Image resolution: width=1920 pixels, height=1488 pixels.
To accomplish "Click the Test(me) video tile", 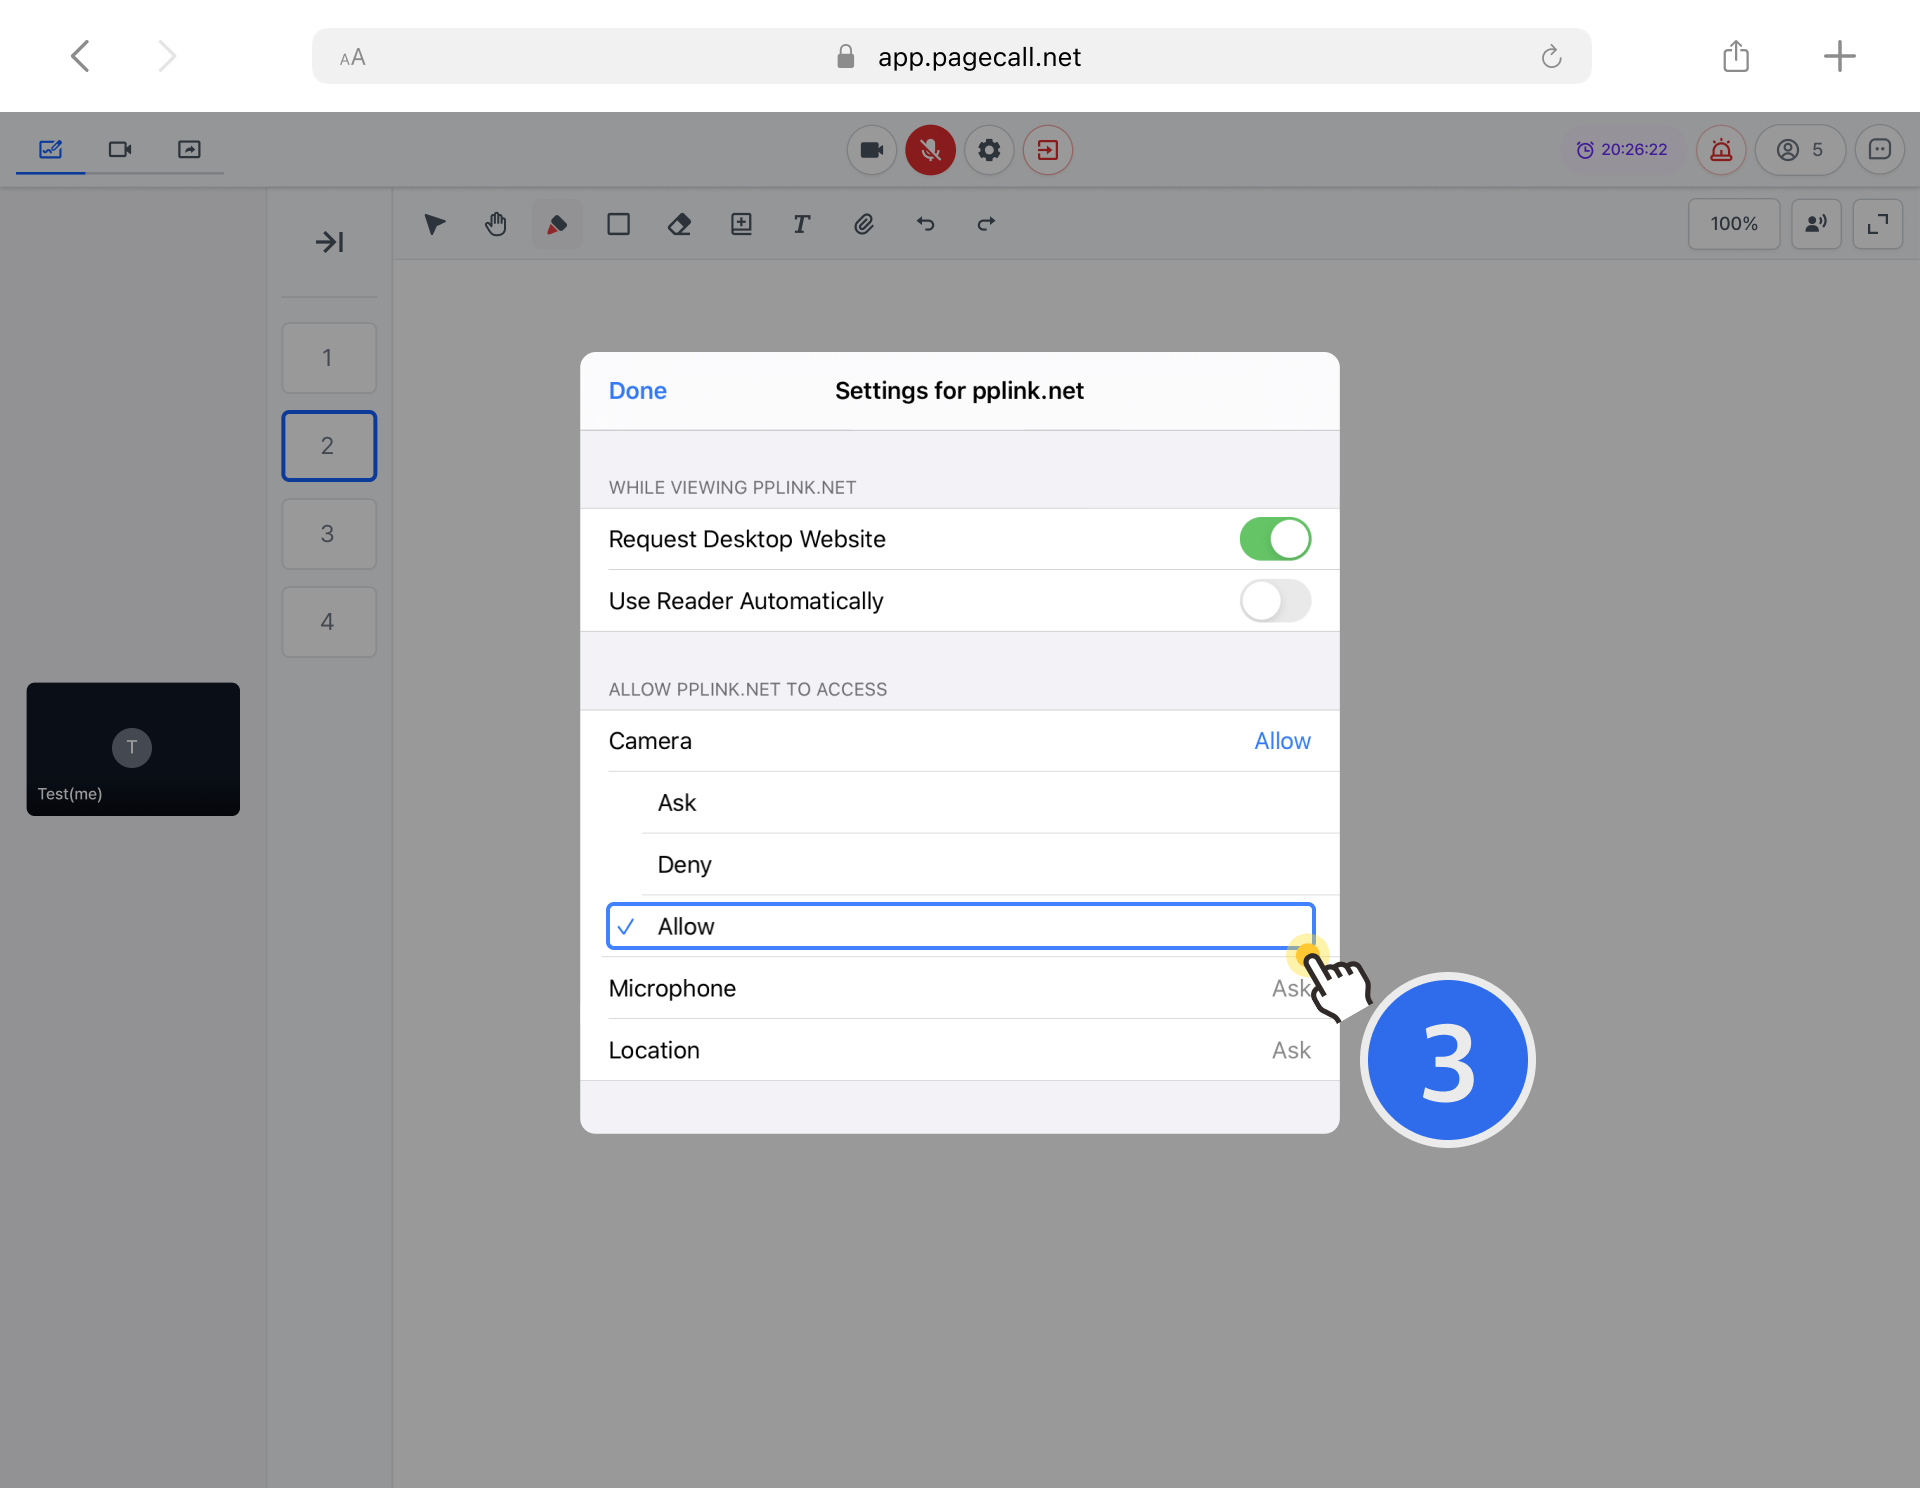I will click(x=133, y=749).
